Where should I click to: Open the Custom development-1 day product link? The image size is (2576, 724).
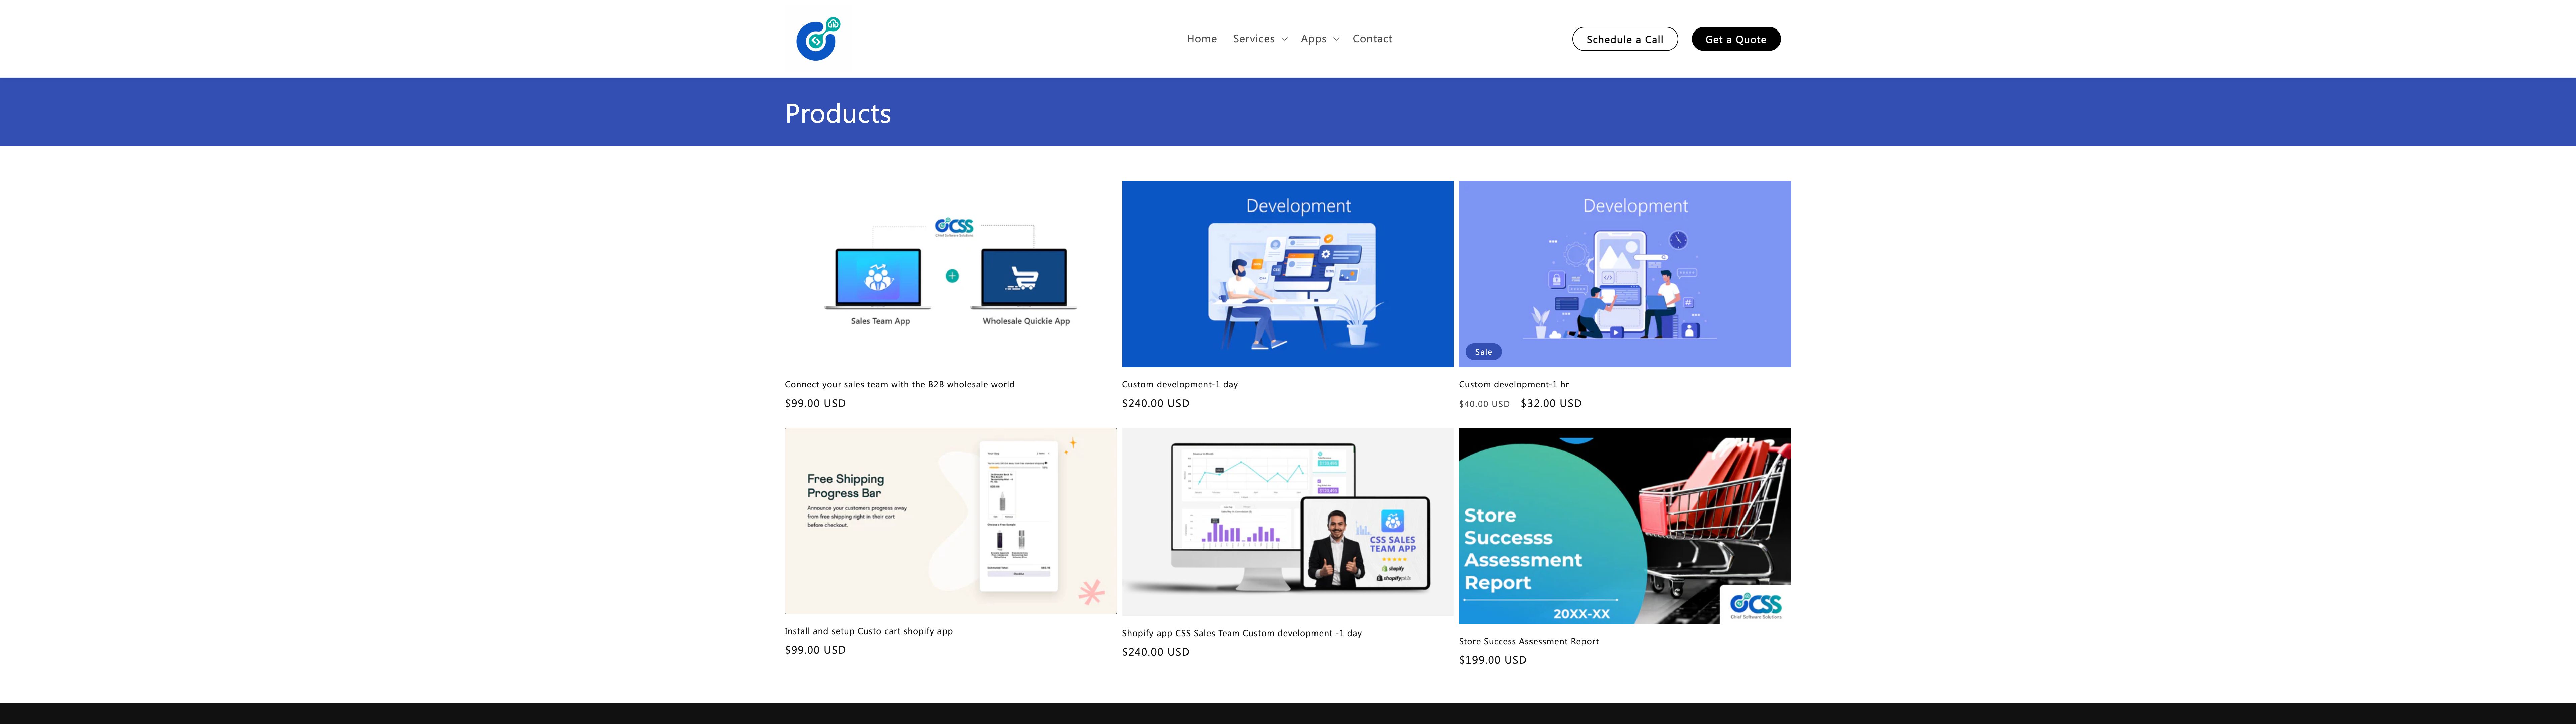pos(1180,384)
